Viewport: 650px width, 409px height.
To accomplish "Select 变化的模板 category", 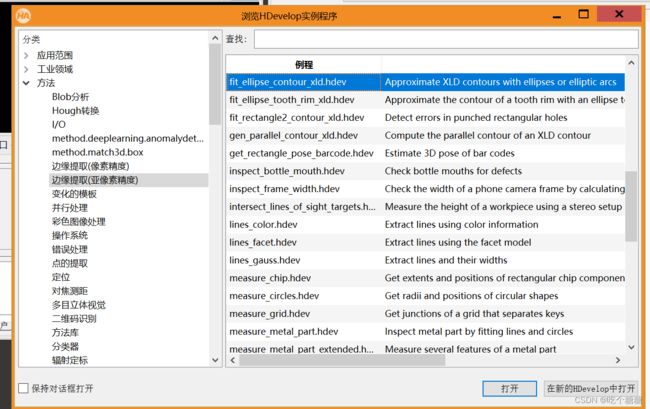I will pos(74,194).
